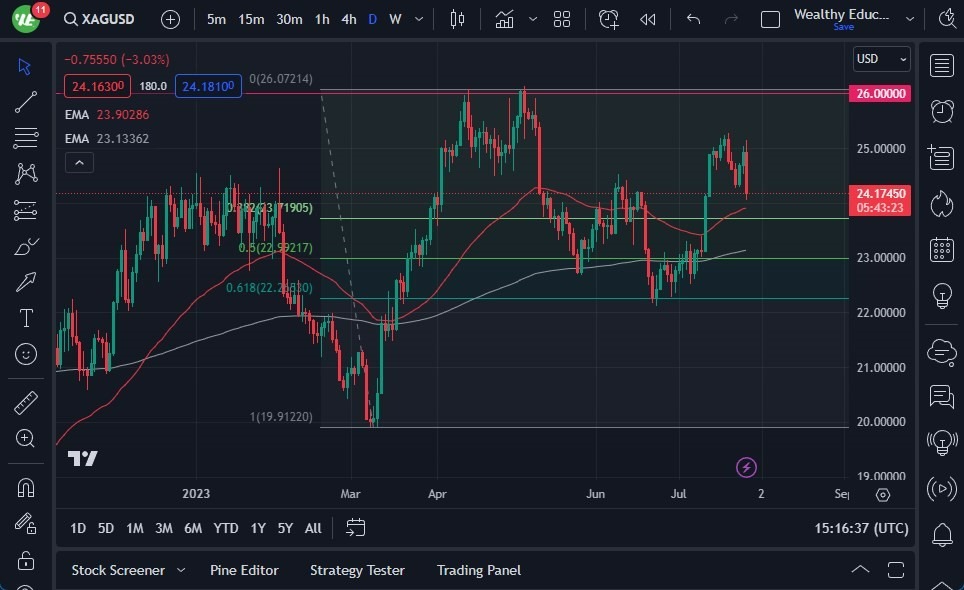This screenshot has height=590, width=964.
Task: Open the Brush drawing tool
Action: coord(26,246)
